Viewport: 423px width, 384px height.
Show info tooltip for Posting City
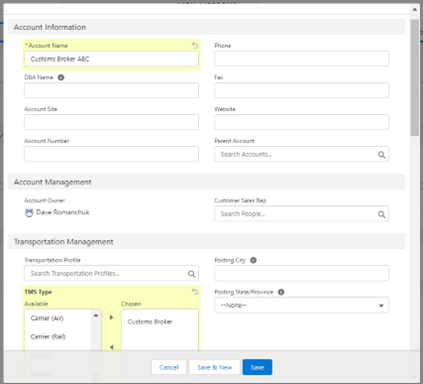pos(253,260)
